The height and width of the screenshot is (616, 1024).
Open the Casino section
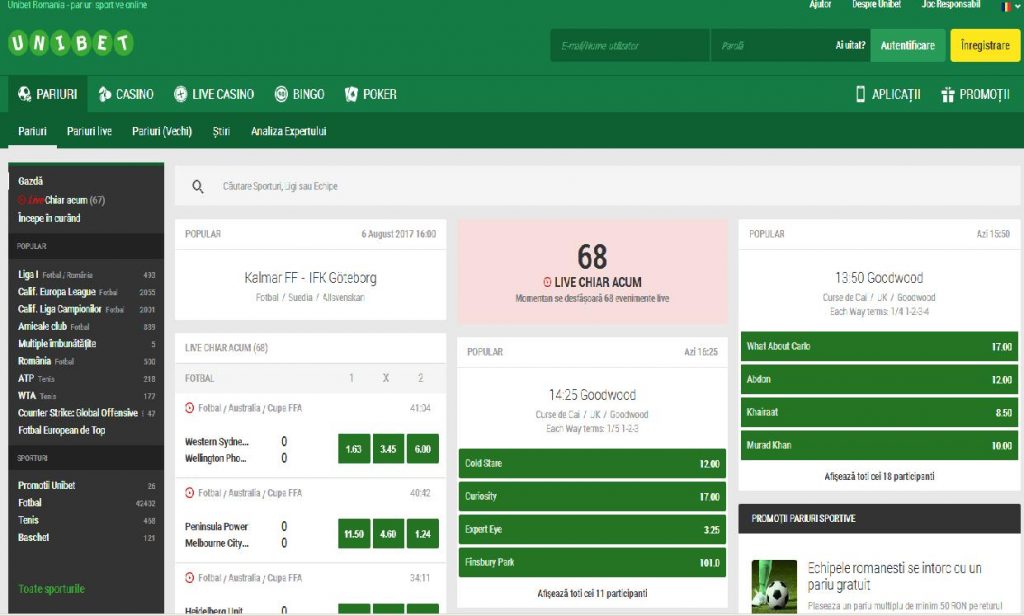click(x=126, y=94)
